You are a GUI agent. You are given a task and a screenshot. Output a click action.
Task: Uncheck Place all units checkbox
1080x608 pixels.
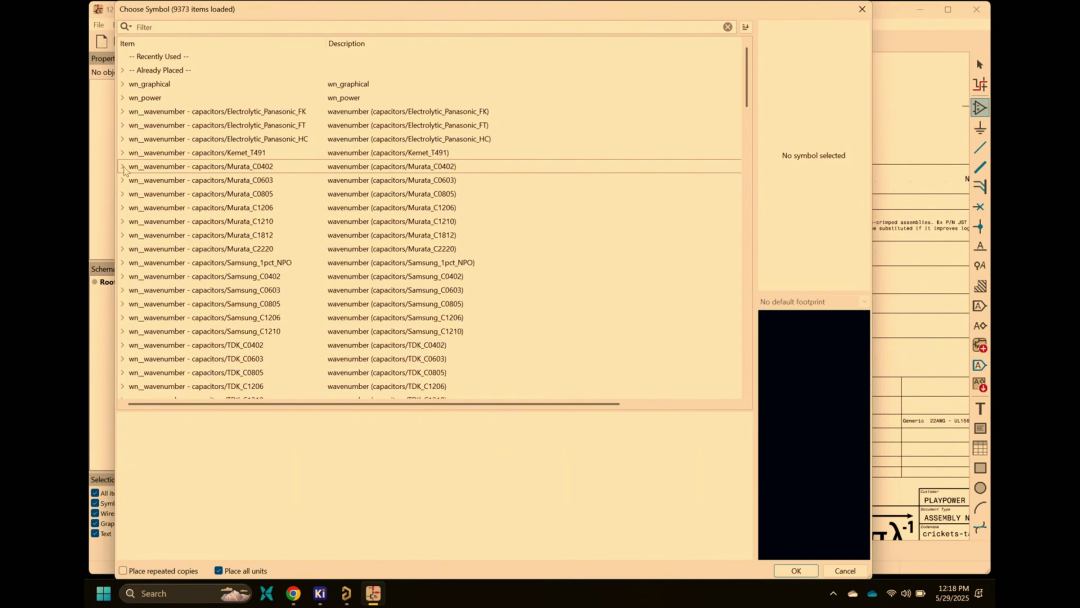coord(218,571)
